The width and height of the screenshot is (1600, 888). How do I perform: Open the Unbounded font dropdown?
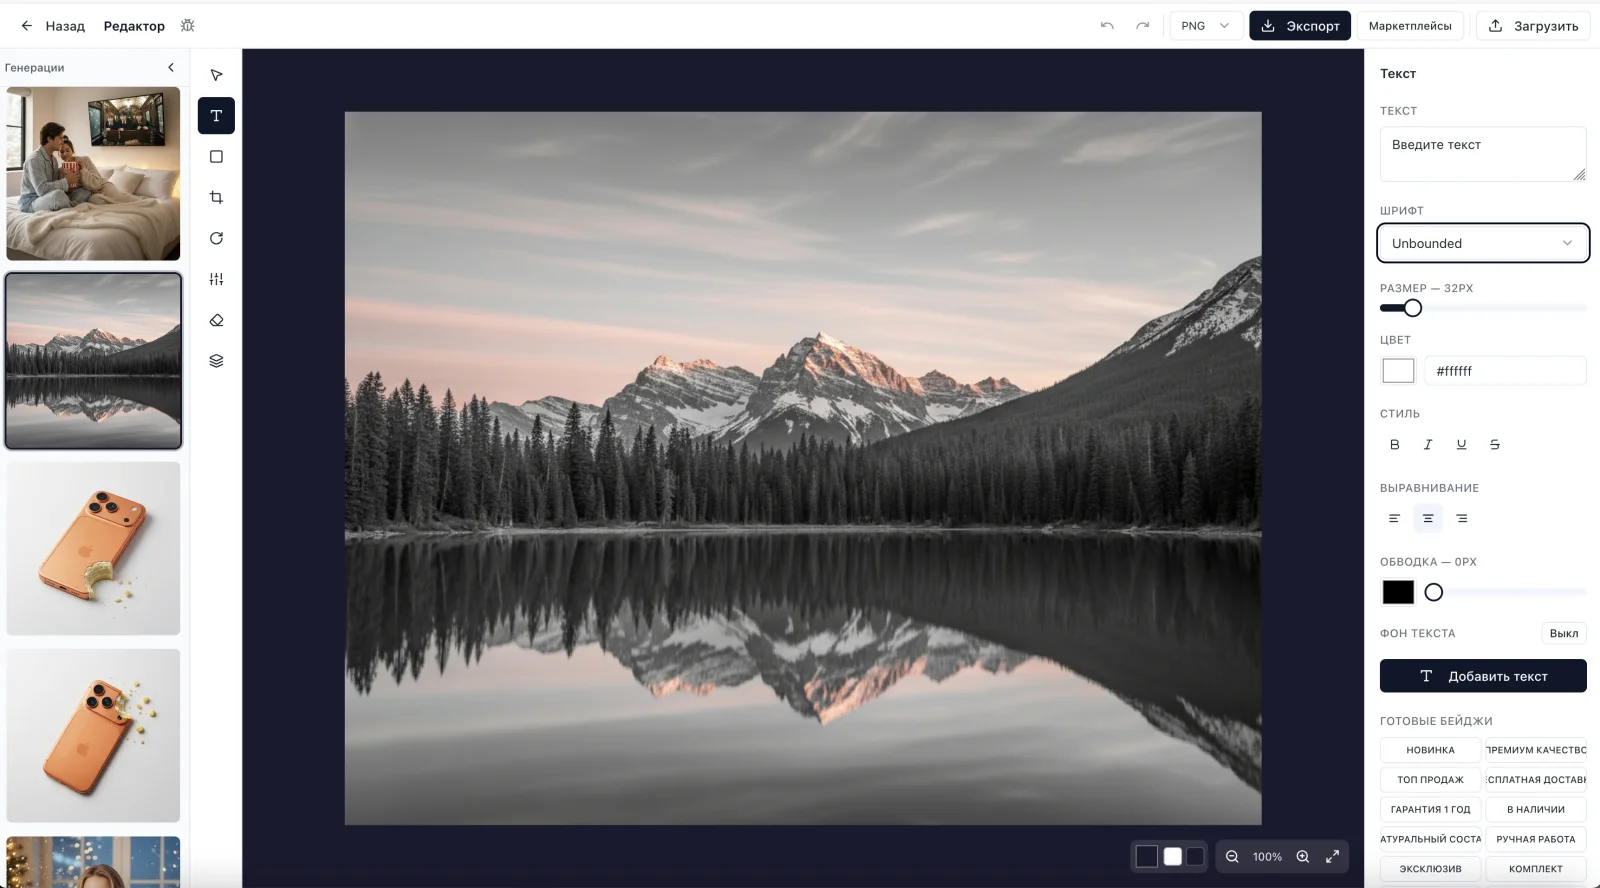click(x=1483, y=243)
